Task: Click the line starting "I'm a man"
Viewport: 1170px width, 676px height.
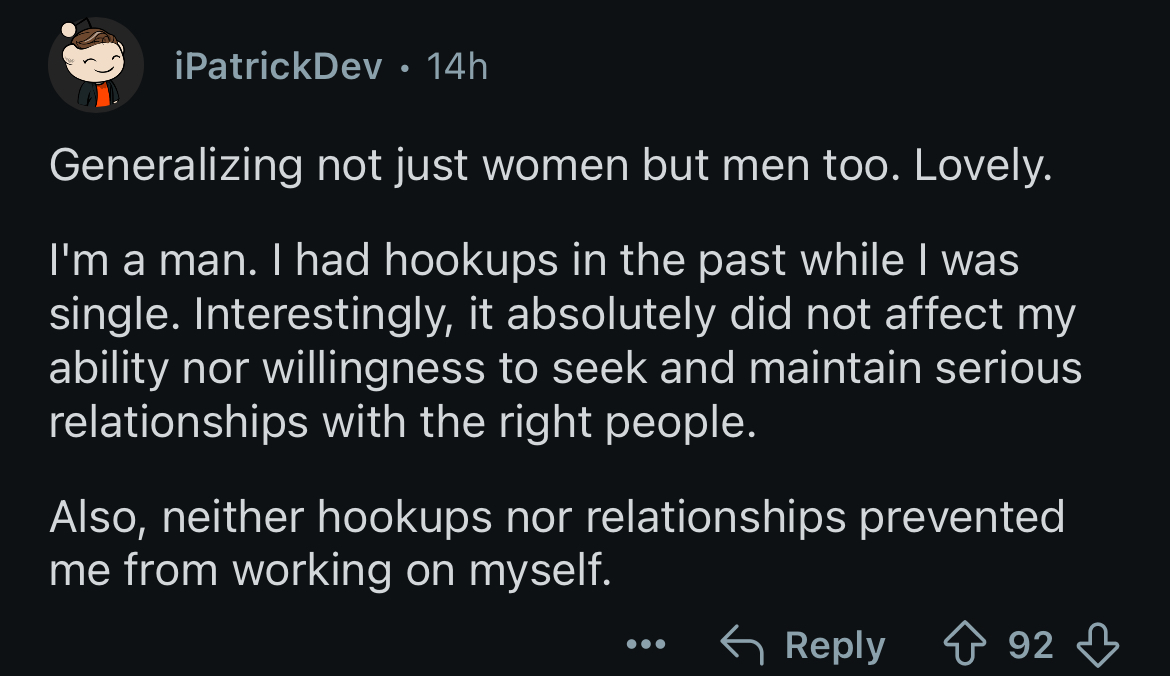Action: (x=534, y=260)
